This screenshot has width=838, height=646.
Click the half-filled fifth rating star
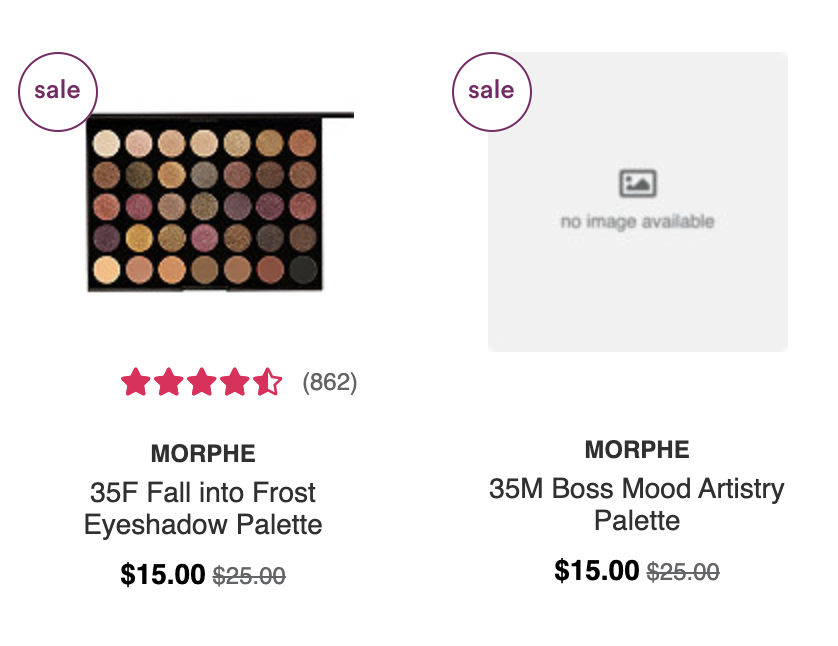coord(268,382)
